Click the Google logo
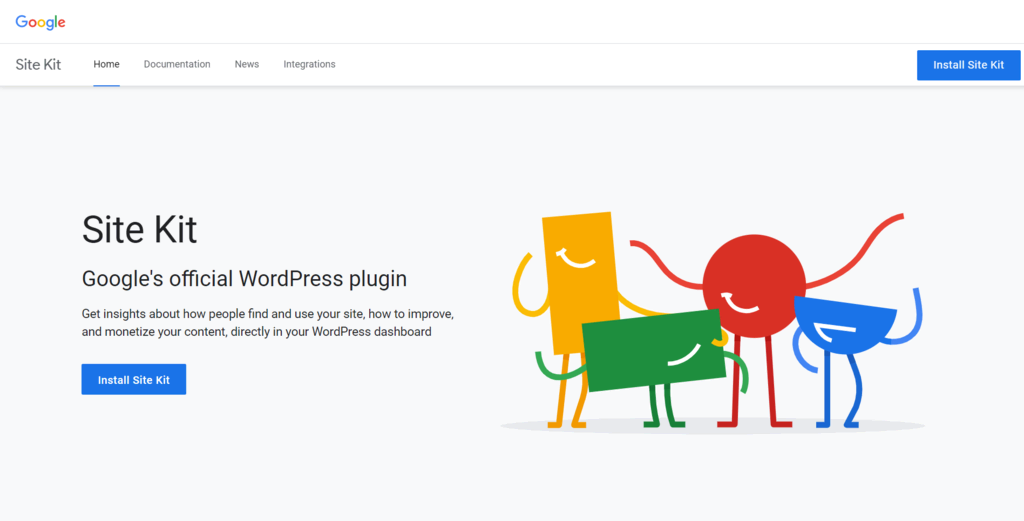The image size is (1024, 521). point(40,22)
